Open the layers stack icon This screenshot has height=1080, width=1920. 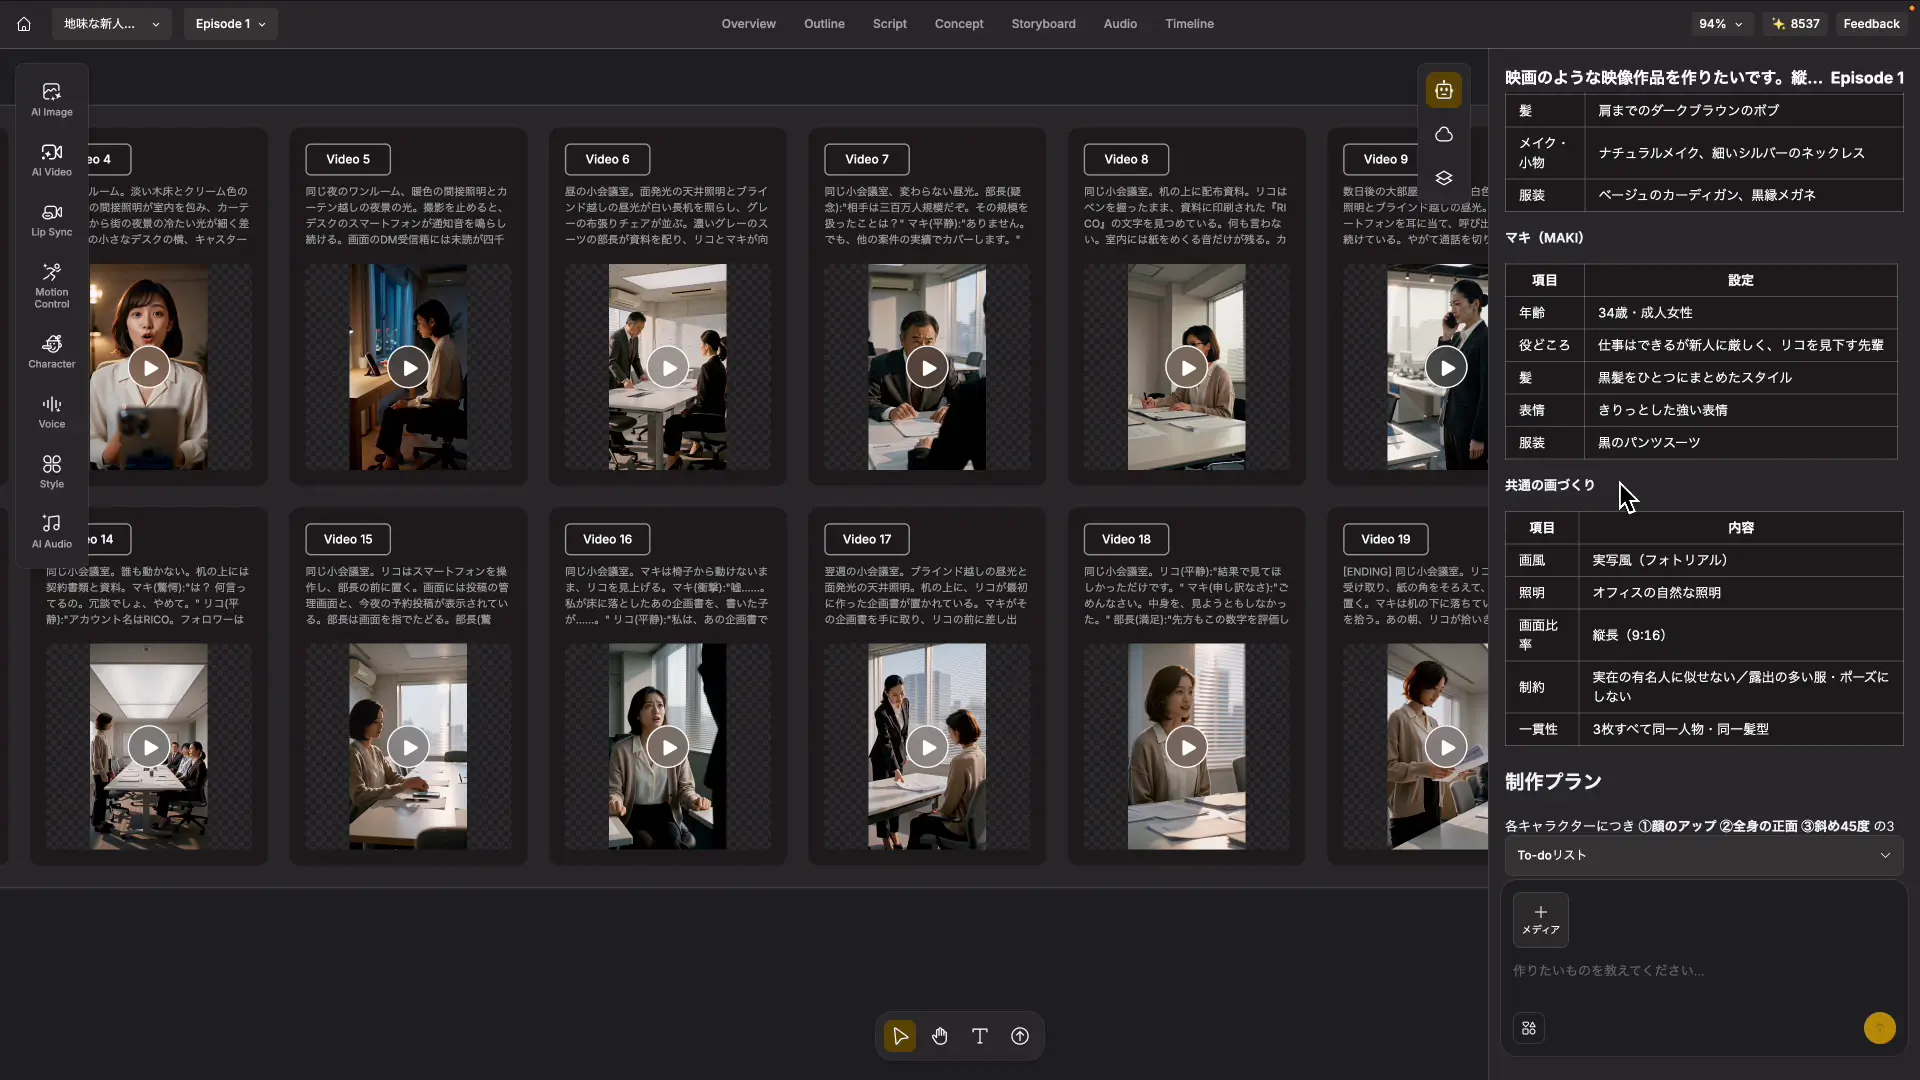coord(1444,178)
